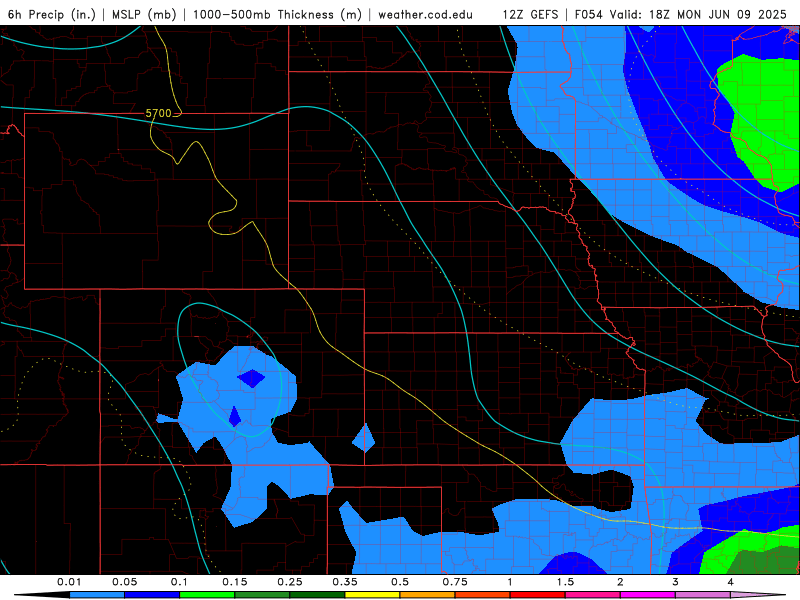Click the 0.15 legend value
800x600 pixels.
tap(235, 582)
